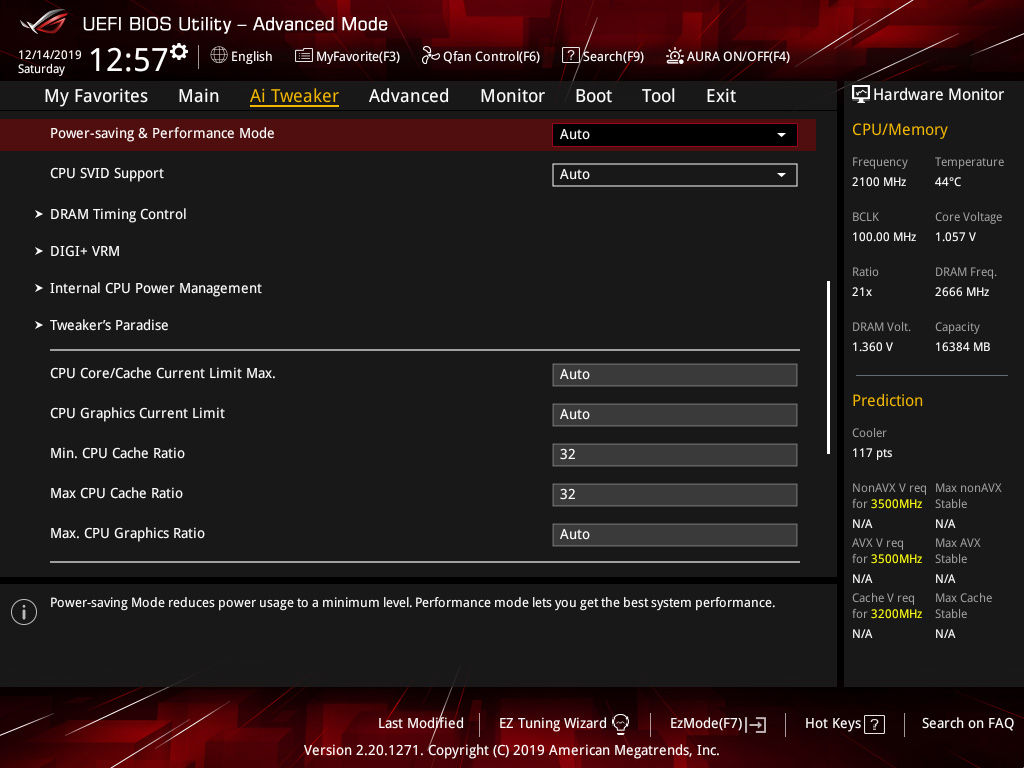
Task: Open the Tool tab
Action: point(658,96)
